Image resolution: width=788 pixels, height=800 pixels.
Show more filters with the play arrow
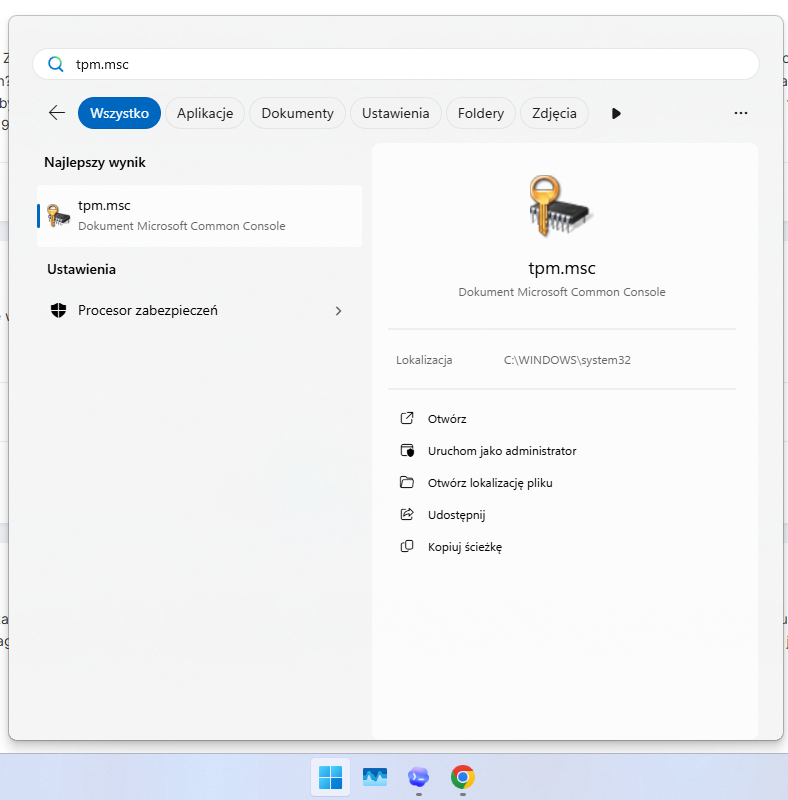[616, 113]
